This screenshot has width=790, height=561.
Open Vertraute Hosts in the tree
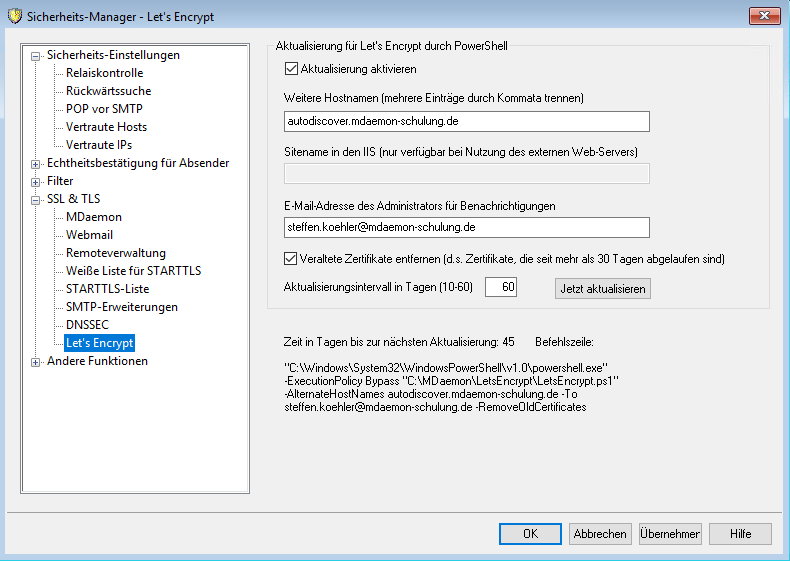(106, 127)
